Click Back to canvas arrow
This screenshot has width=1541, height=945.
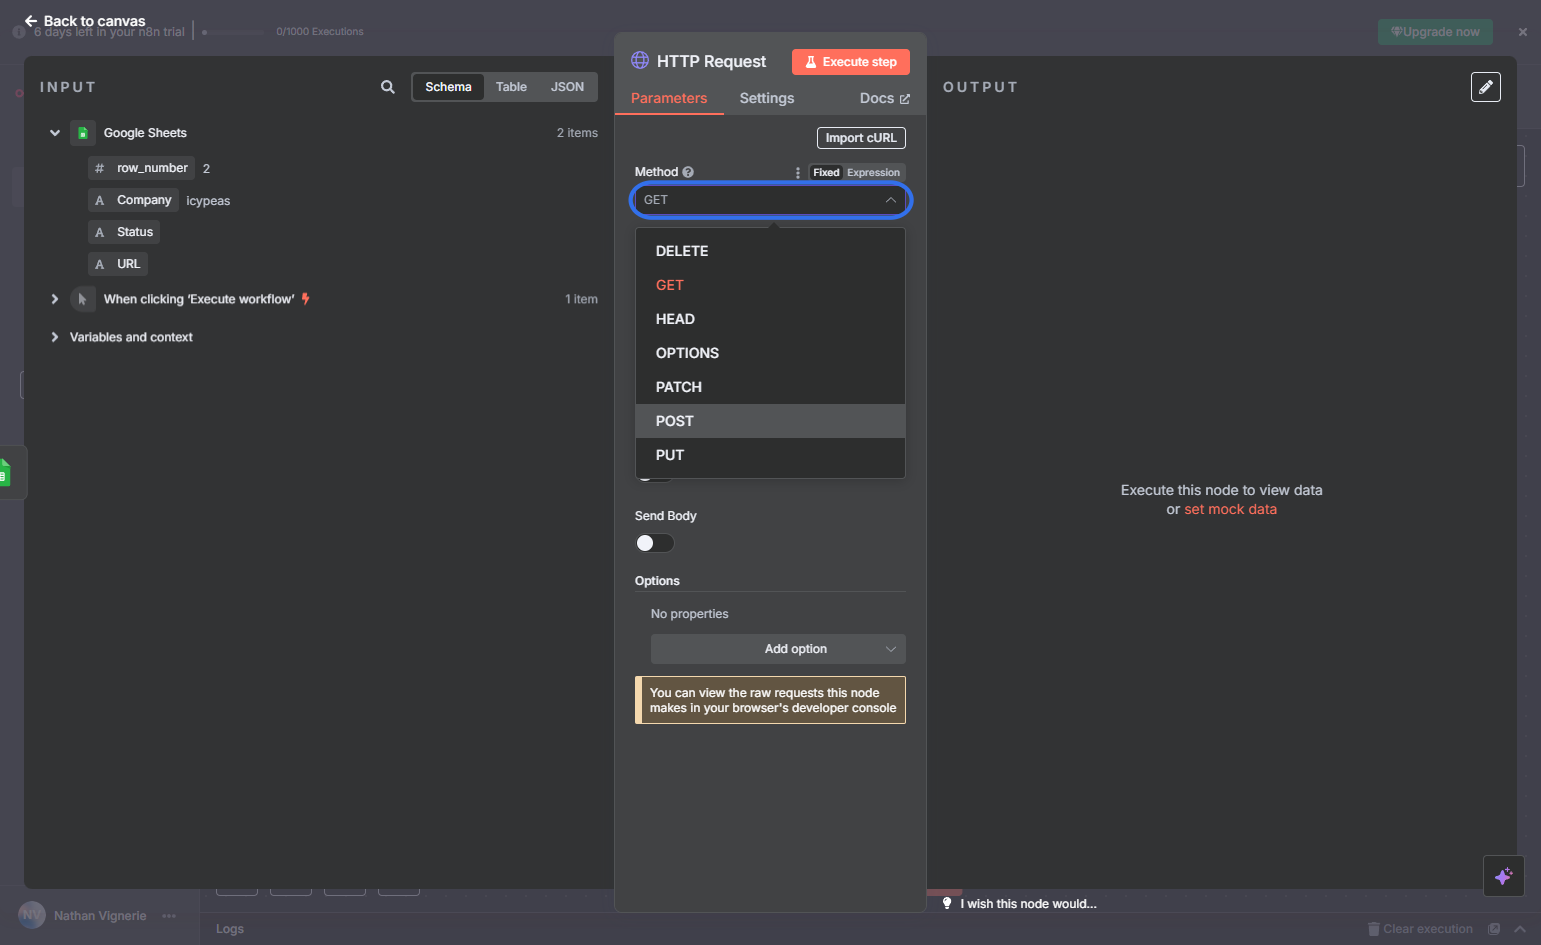(x=31, y=21)
